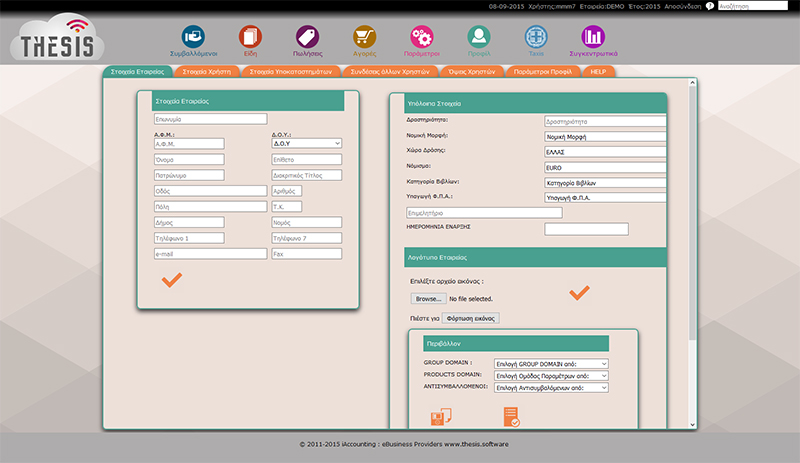Click the orange checkmark under company details
The width and height of the screenshot is (800, 463).
171,282
